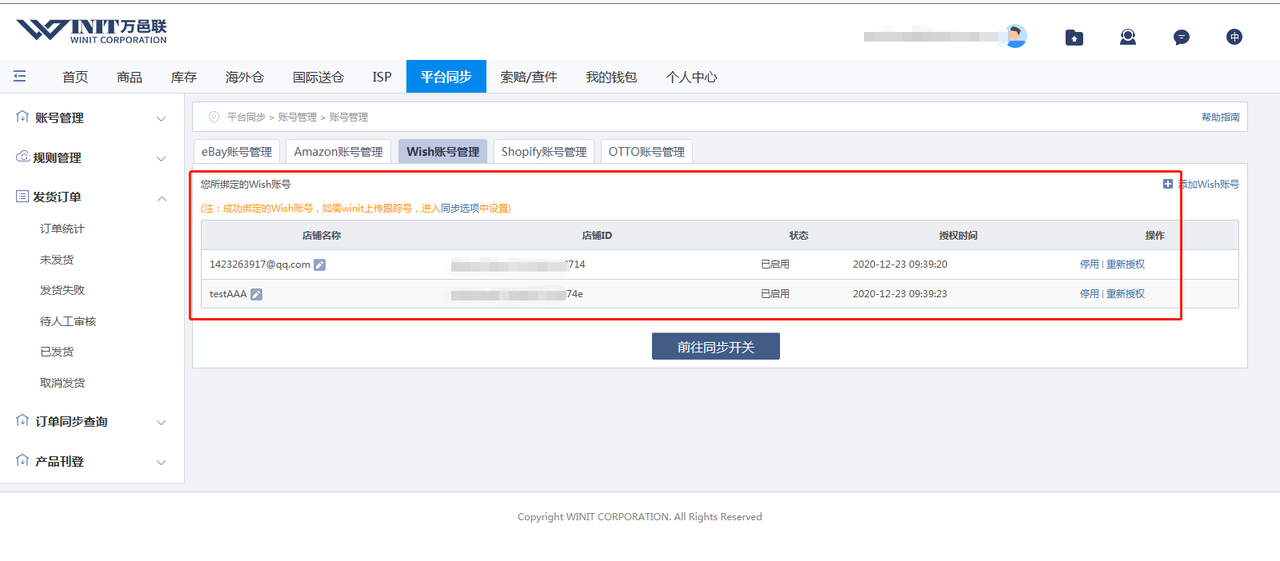This screenshot has height=561, width=1280.
Task: Click the 订单同步查询 sidebar icon
Action: tap(22, 421)
